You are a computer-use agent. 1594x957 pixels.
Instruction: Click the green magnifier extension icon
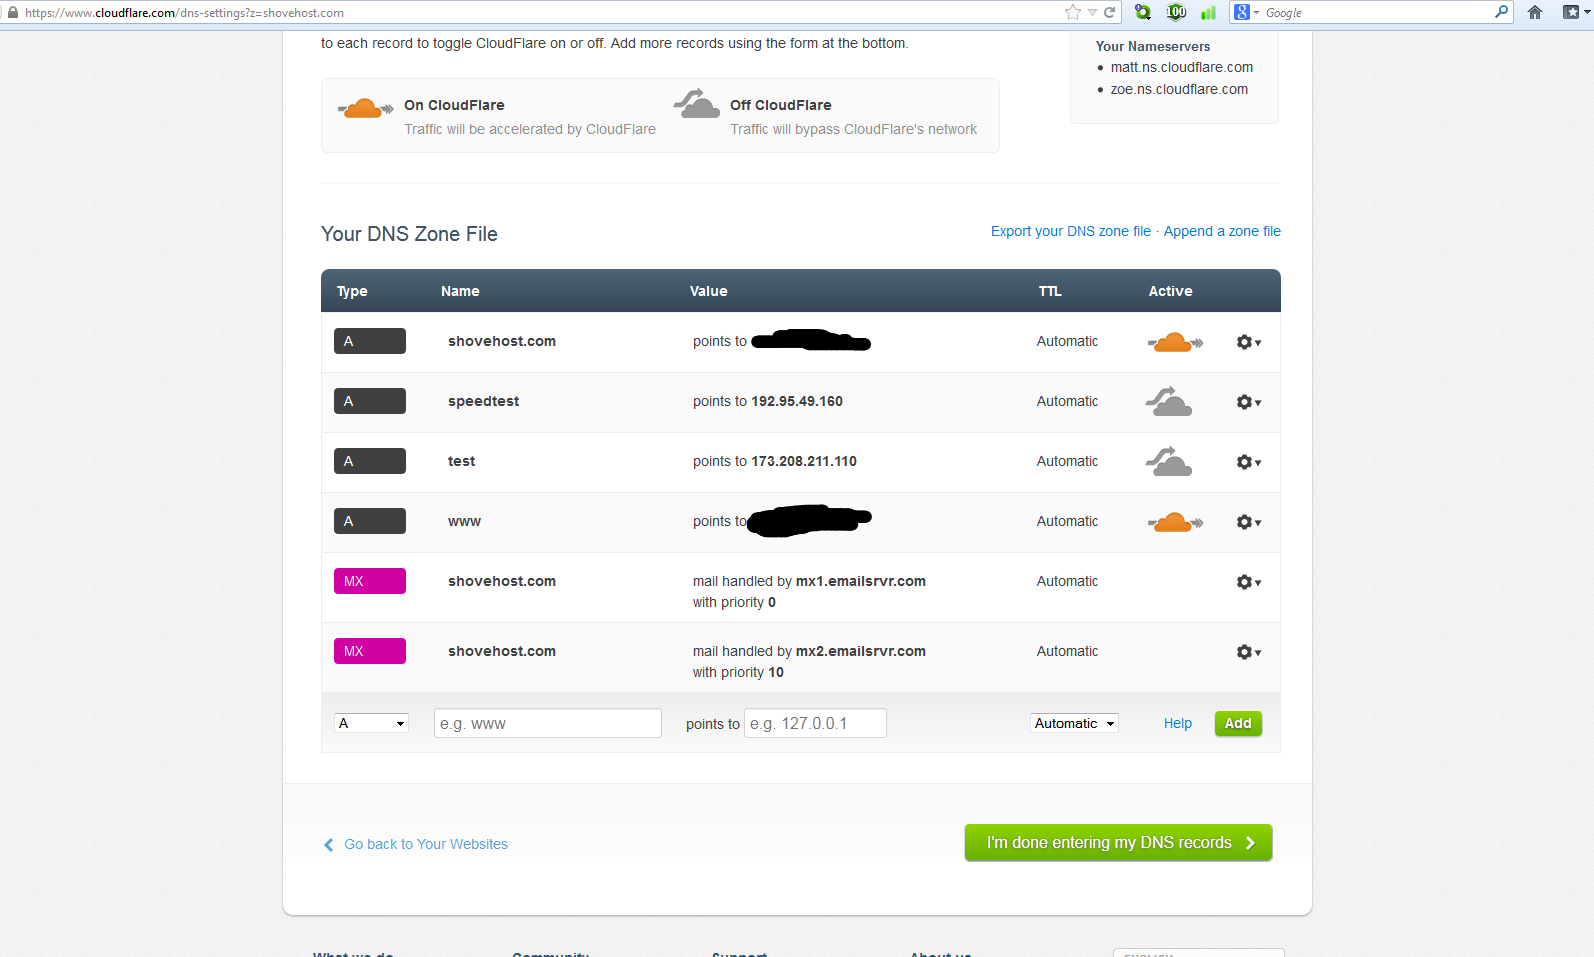(x=1143, y=12)
